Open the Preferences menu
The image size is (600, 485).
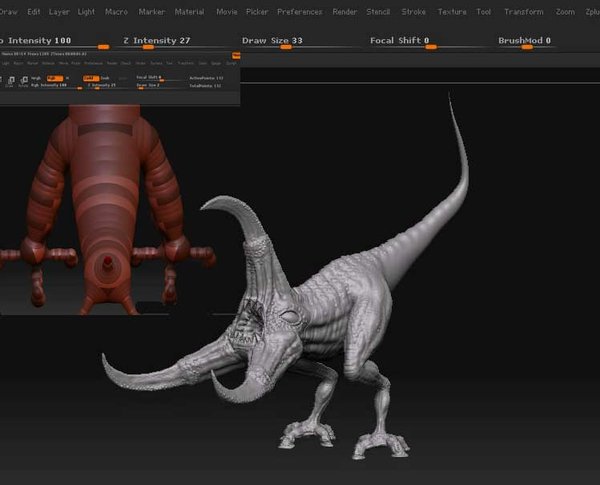tap(300, 12)
